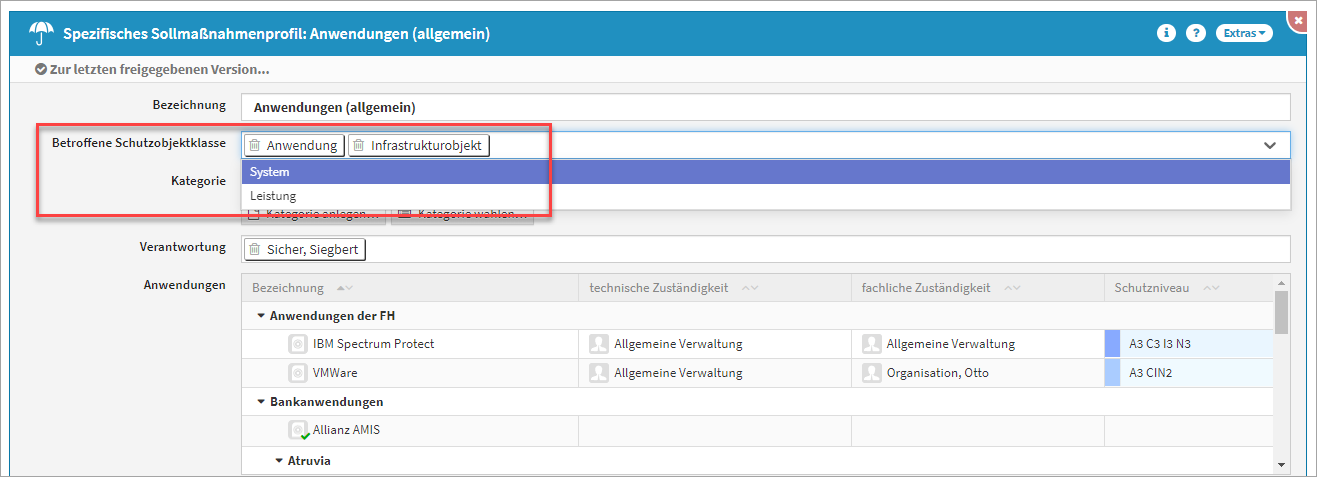Click into the Bezeichnung text field
The image size is (1317, 477).
click(x=765, y=107)
